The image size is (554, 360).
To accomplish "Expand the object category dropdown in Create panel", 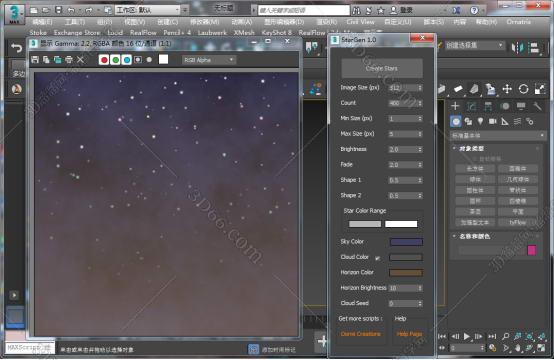I will 498,135.
